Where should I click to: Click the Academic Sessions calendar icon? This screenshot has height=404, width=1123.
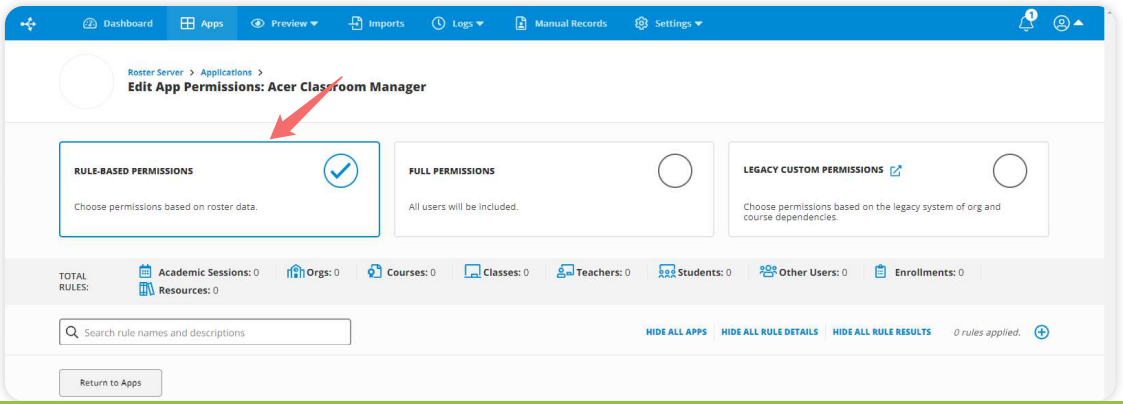pos(145,271)
